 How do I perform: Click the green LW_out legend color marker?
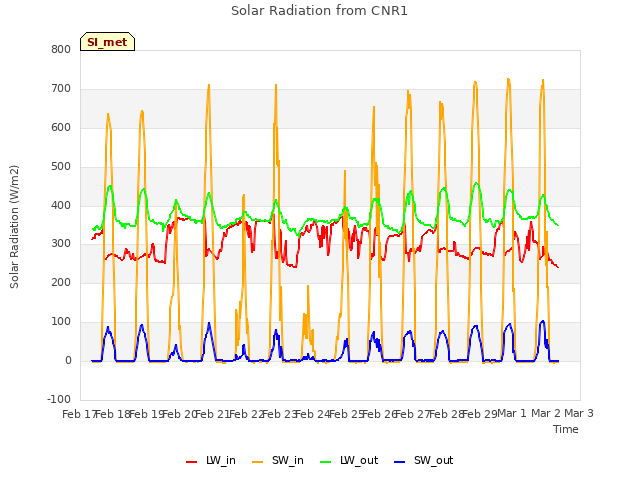326,462
